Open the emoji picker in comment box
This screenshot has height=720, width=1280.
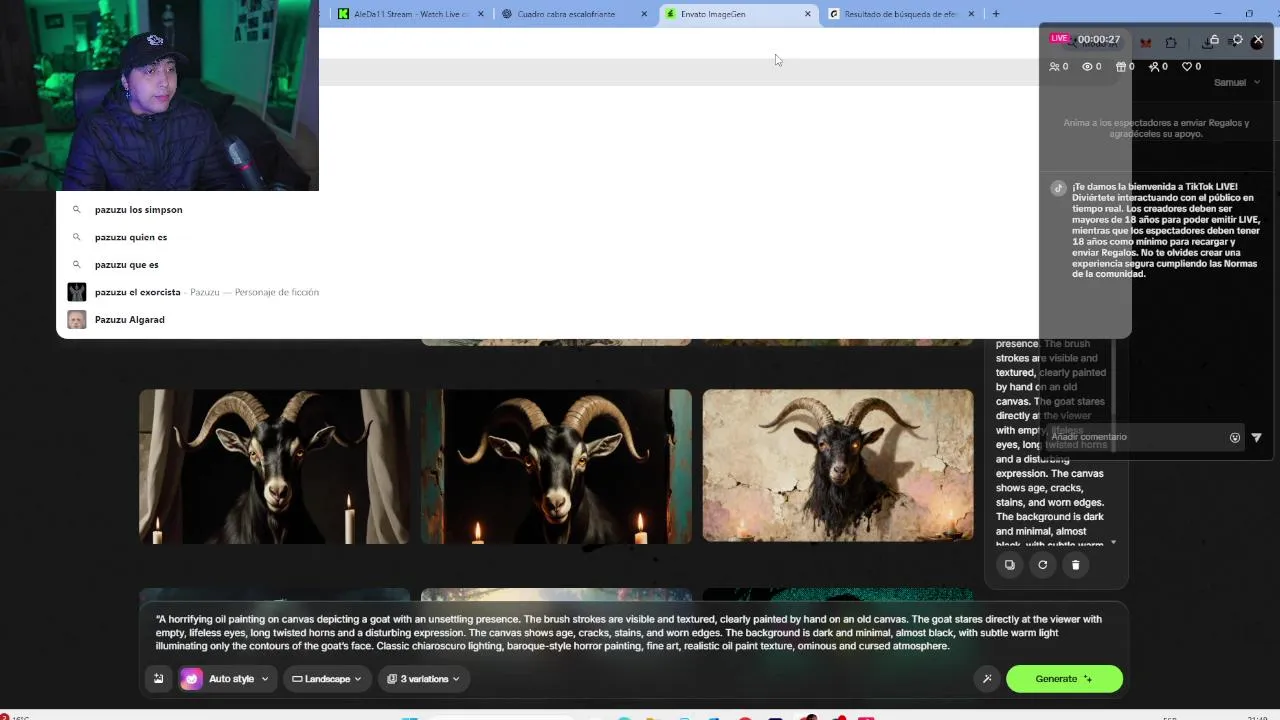(x=1235, y=438)
